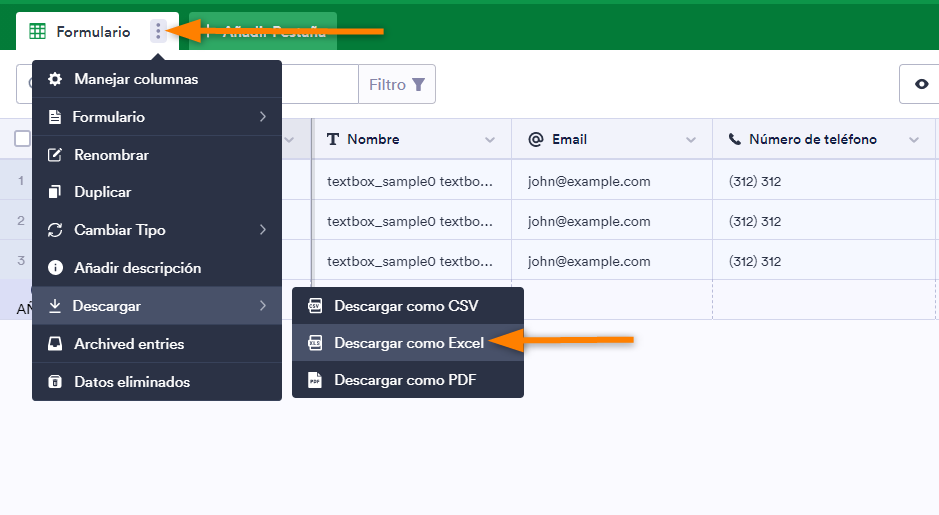Click the CSV file icon

coord(314,306)
